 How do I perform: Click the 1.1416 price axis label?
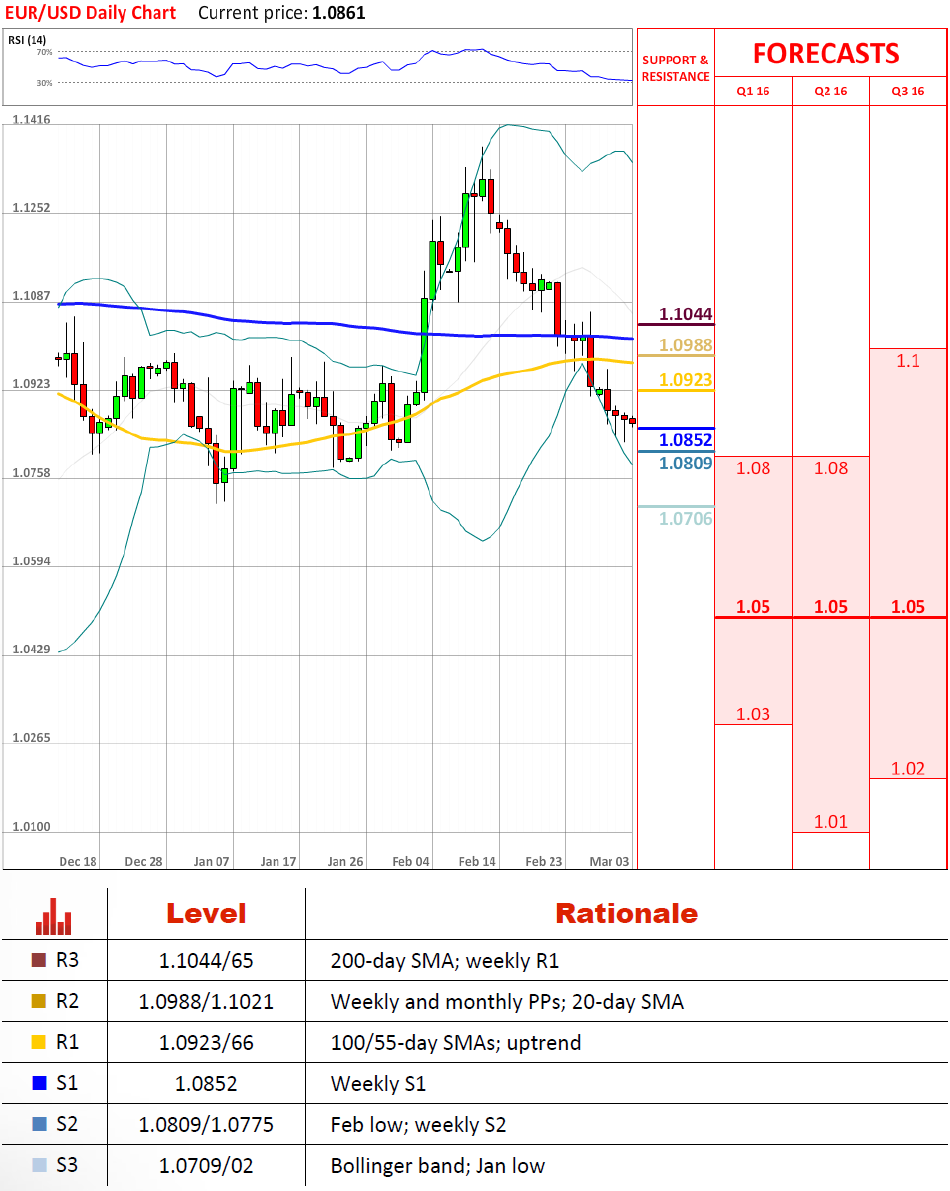point(31,119)
